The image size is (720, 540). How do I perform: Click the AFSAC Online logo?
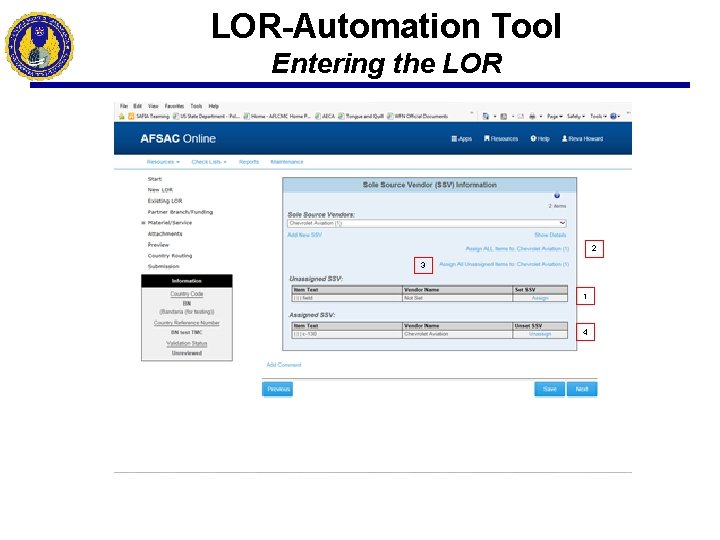point(178,139)
